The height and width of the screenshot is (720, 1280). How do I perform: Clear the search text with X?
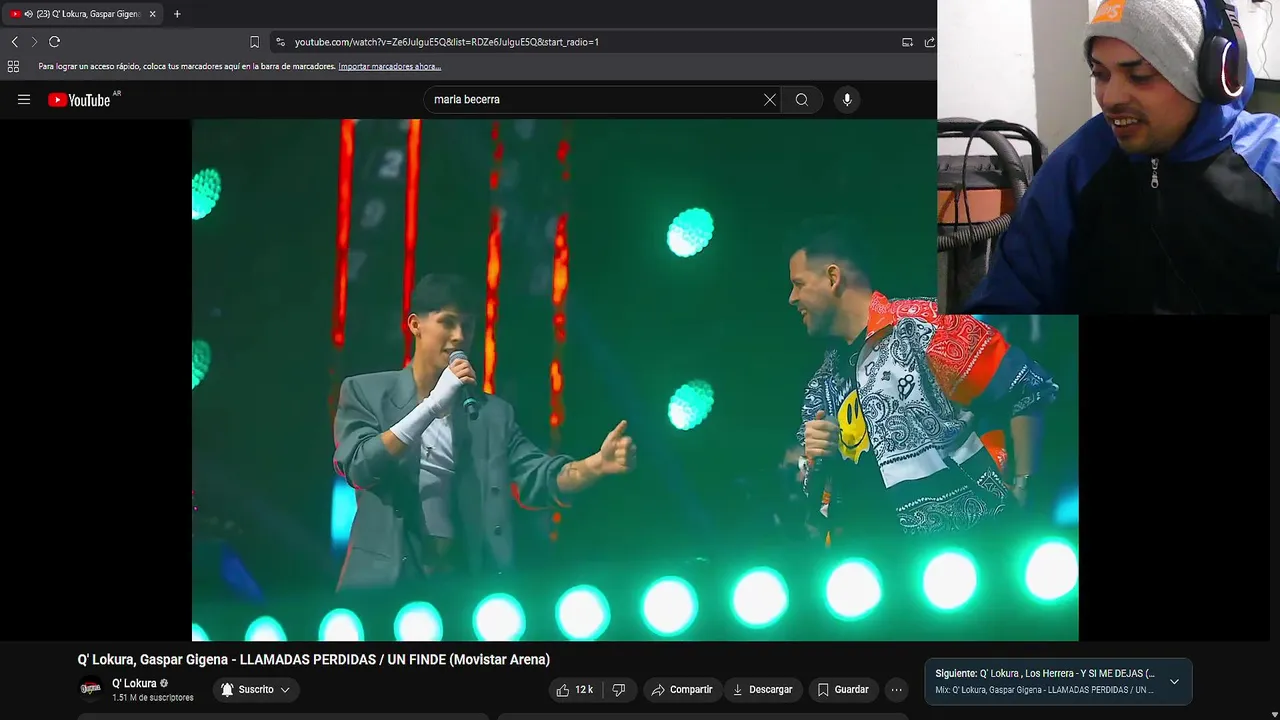[x=769, y=99]
